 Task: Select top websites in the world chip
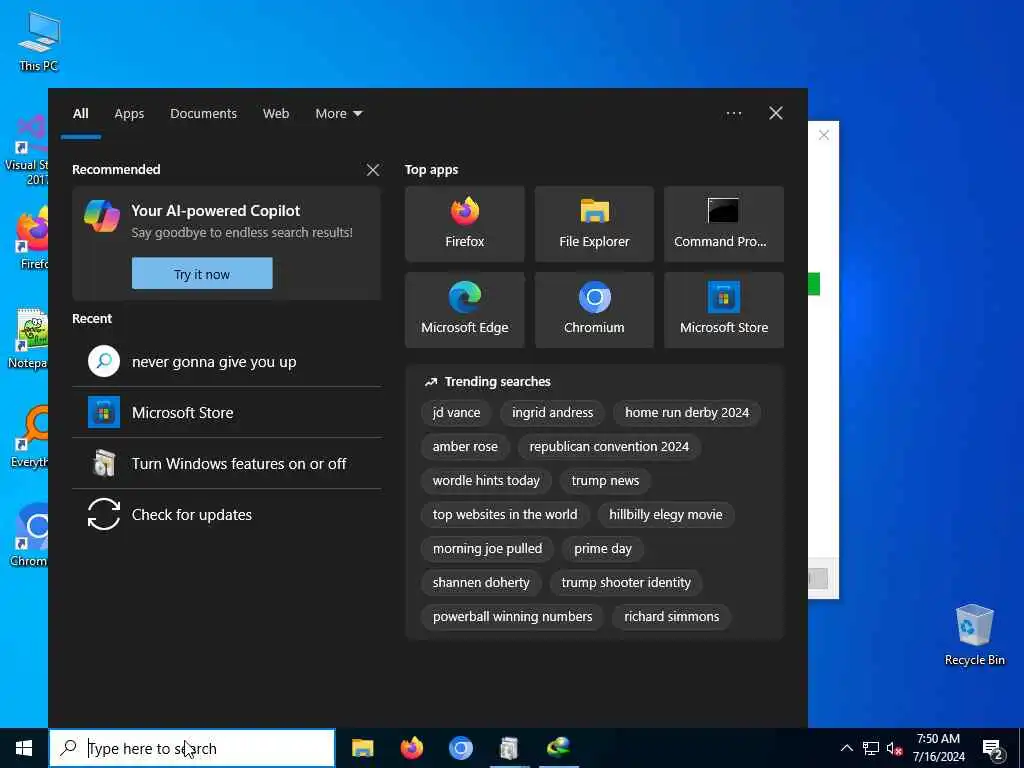(505, 515)
